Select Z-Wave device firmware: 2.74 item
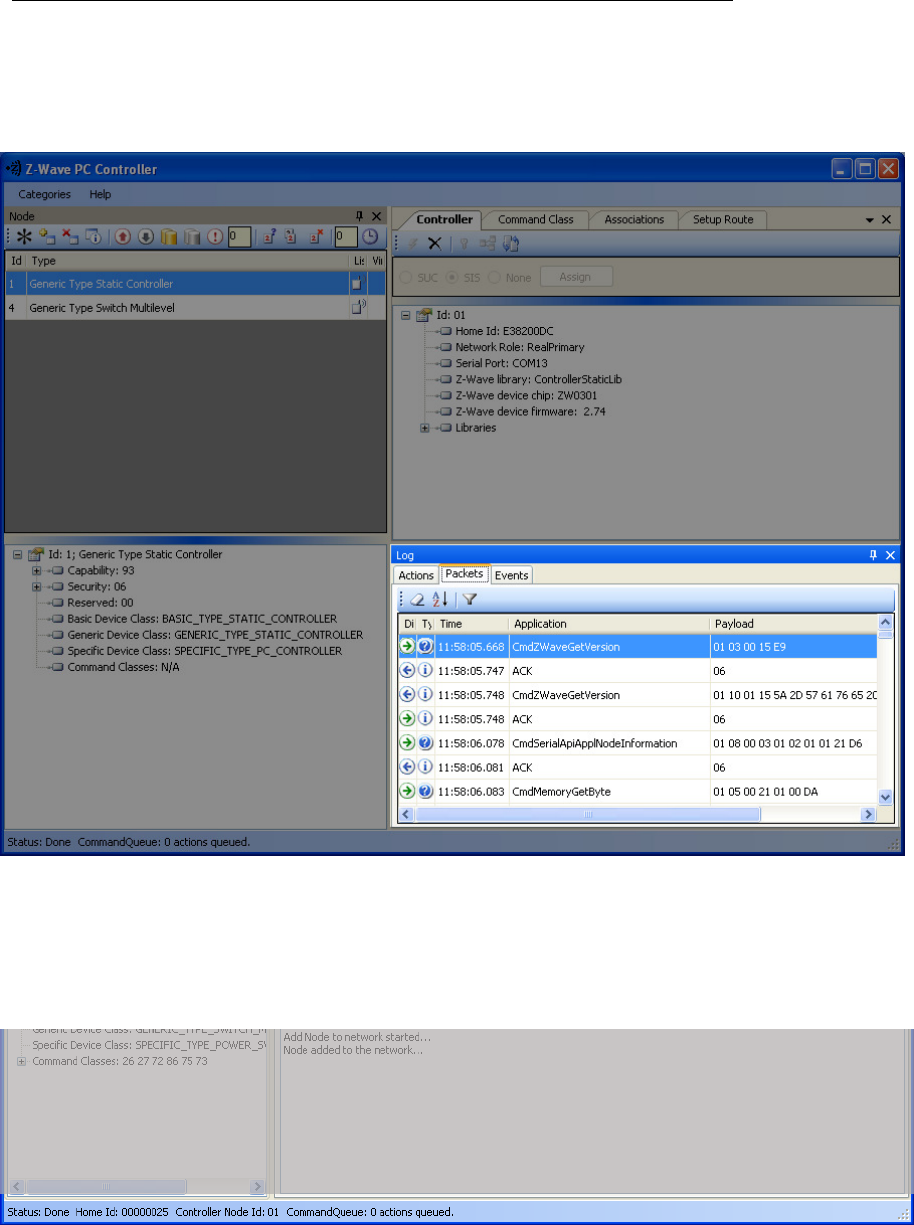 (x=530, y=411)
